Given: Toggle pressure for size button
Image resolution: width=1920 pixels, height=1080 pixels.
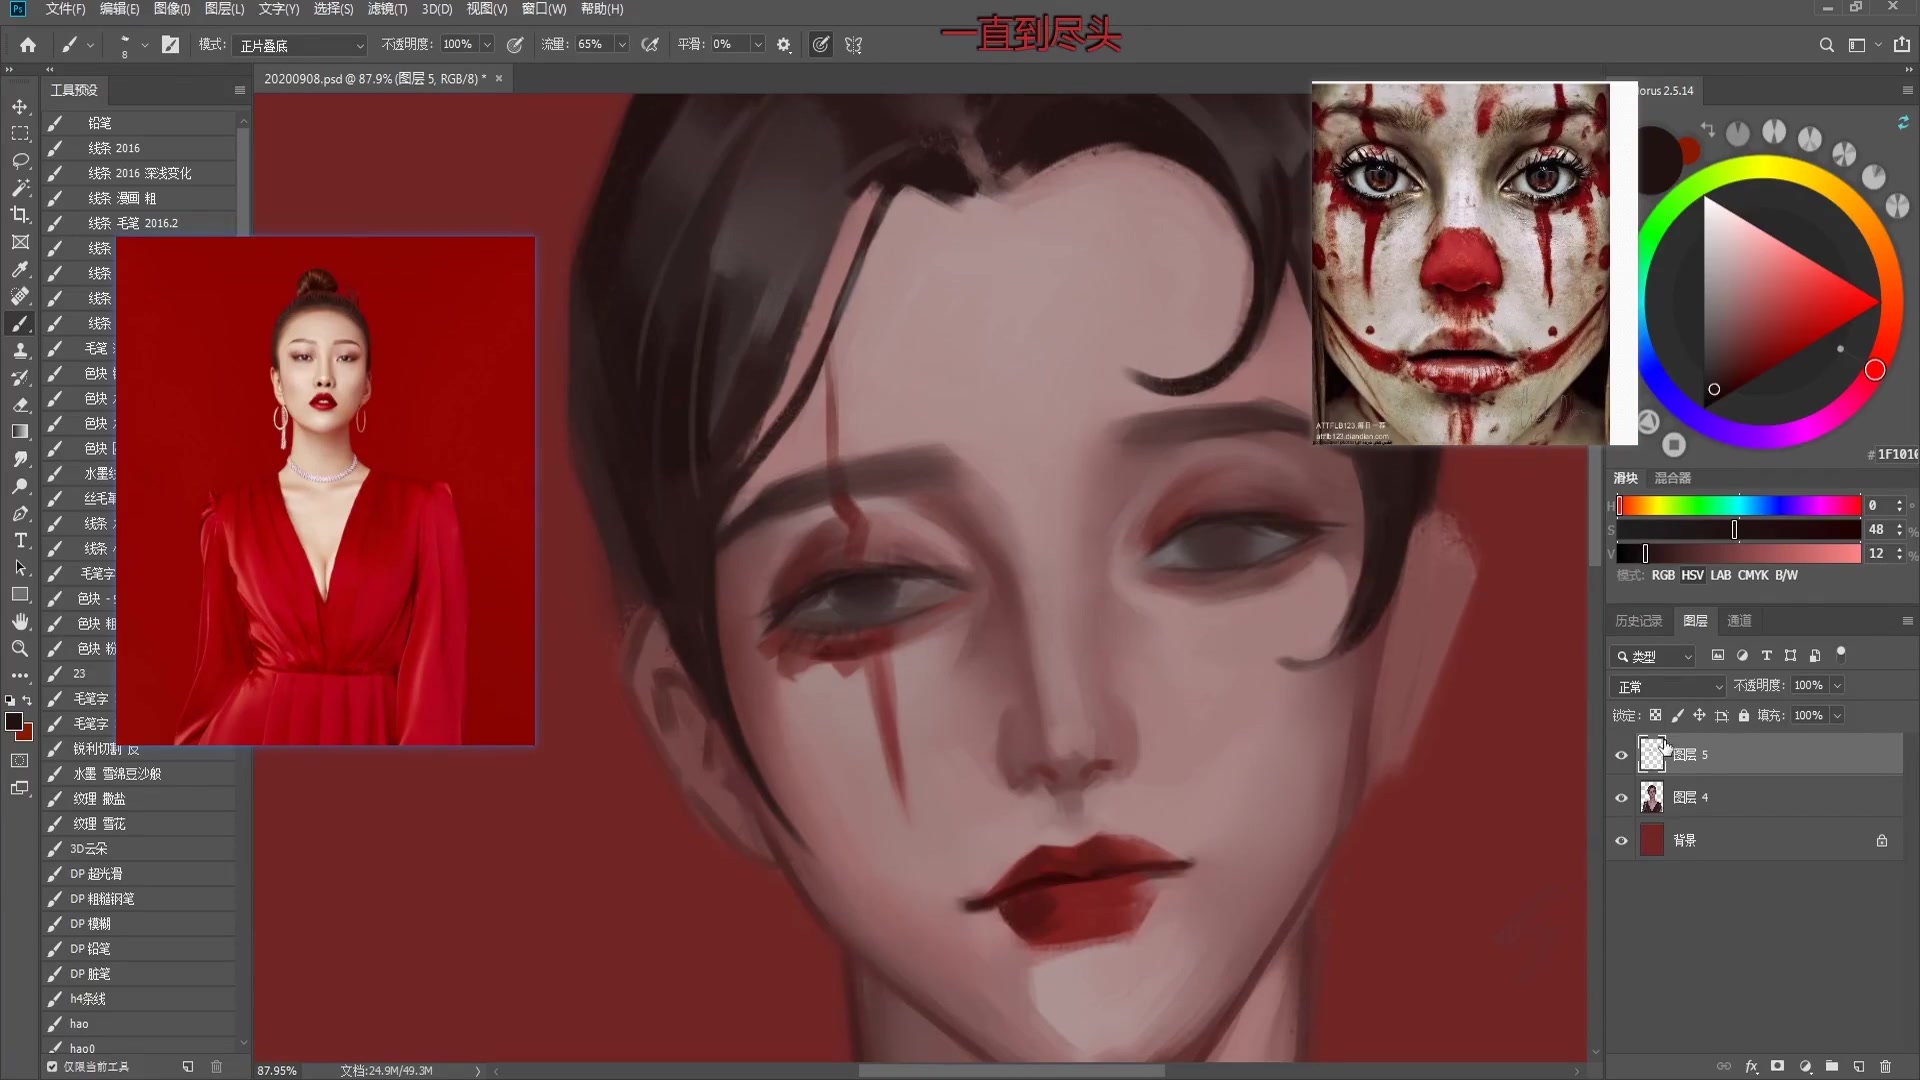Looking at the screenshot, I should click(x=820, y=45).
